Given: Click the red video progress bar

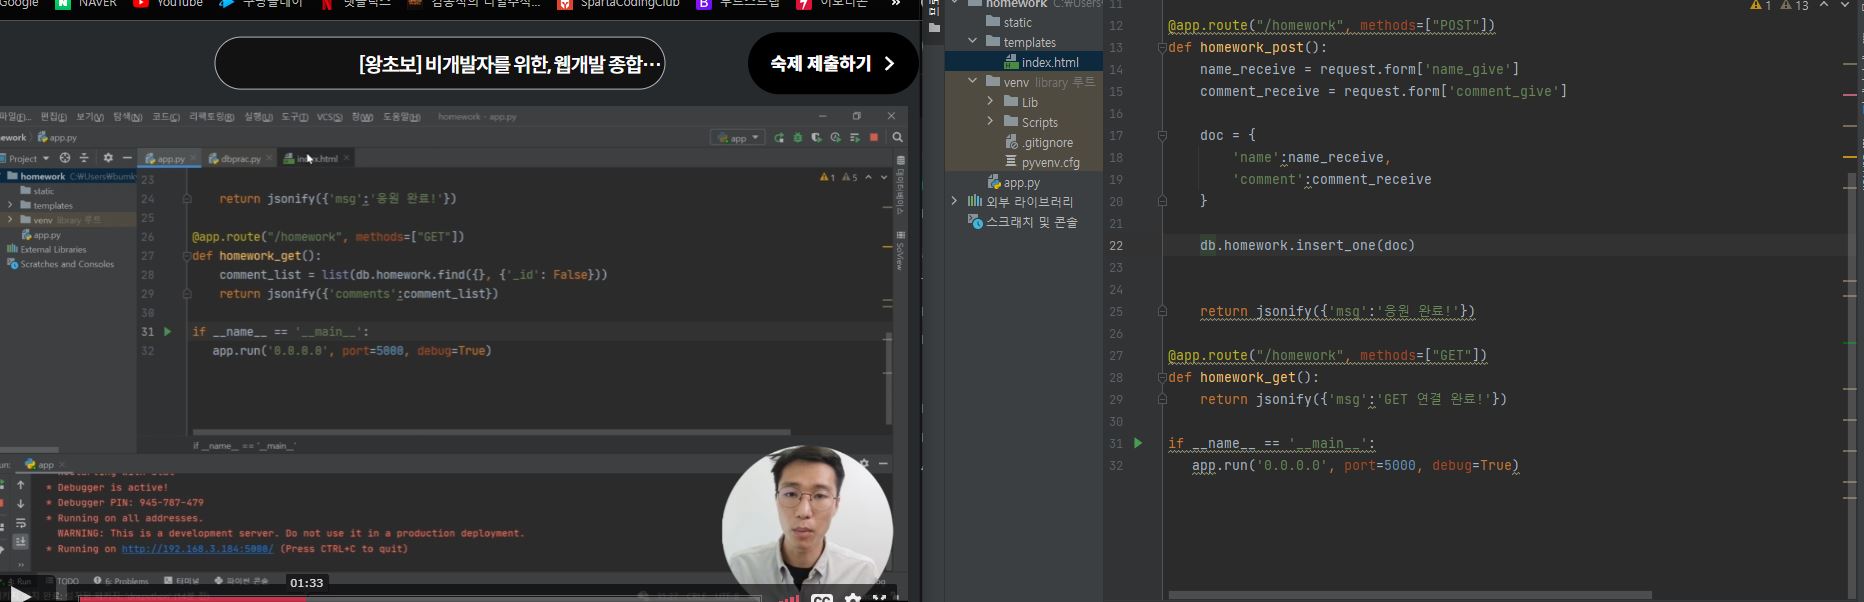Looking at the screenshot, I should [x=193, y=598].
